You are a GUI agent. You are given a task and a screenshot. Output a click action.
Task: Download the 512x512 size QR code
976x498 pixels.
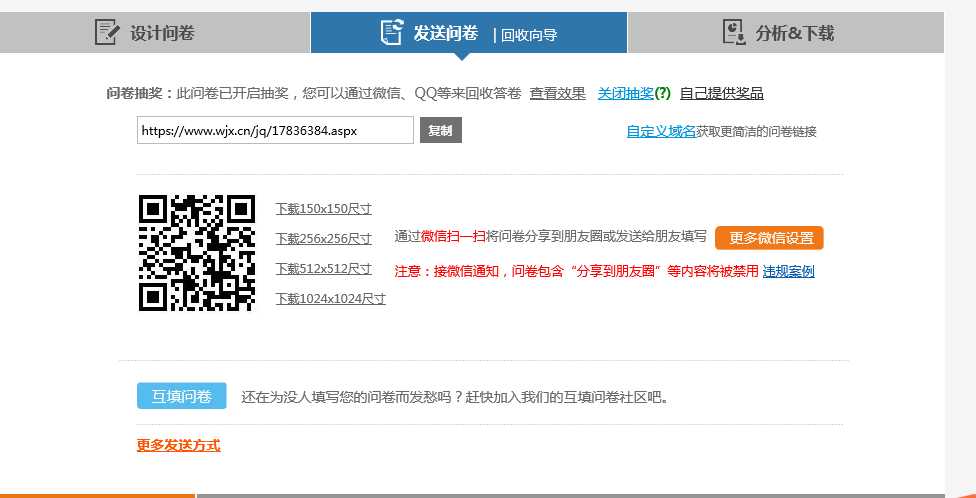[324, 268]
